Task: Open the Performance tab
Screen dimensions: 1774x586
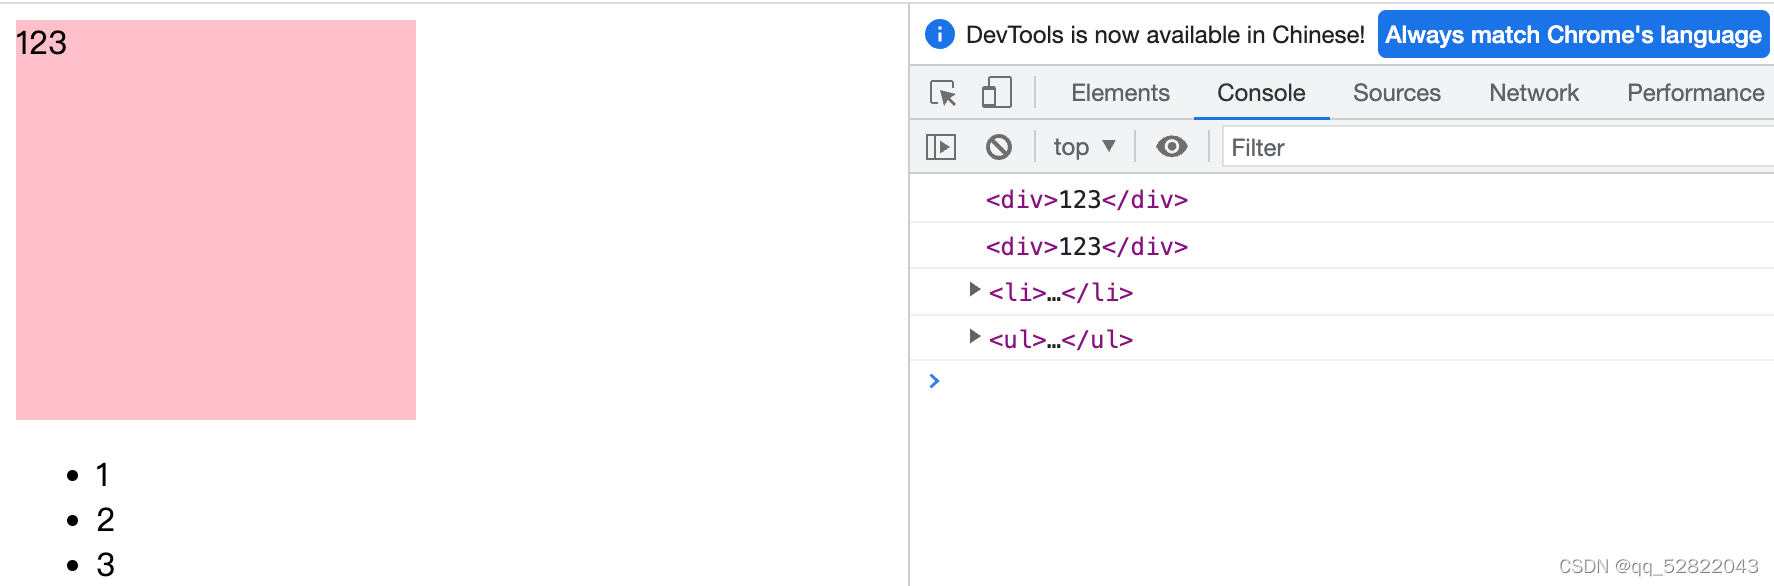Action: tap(1695, 93)
